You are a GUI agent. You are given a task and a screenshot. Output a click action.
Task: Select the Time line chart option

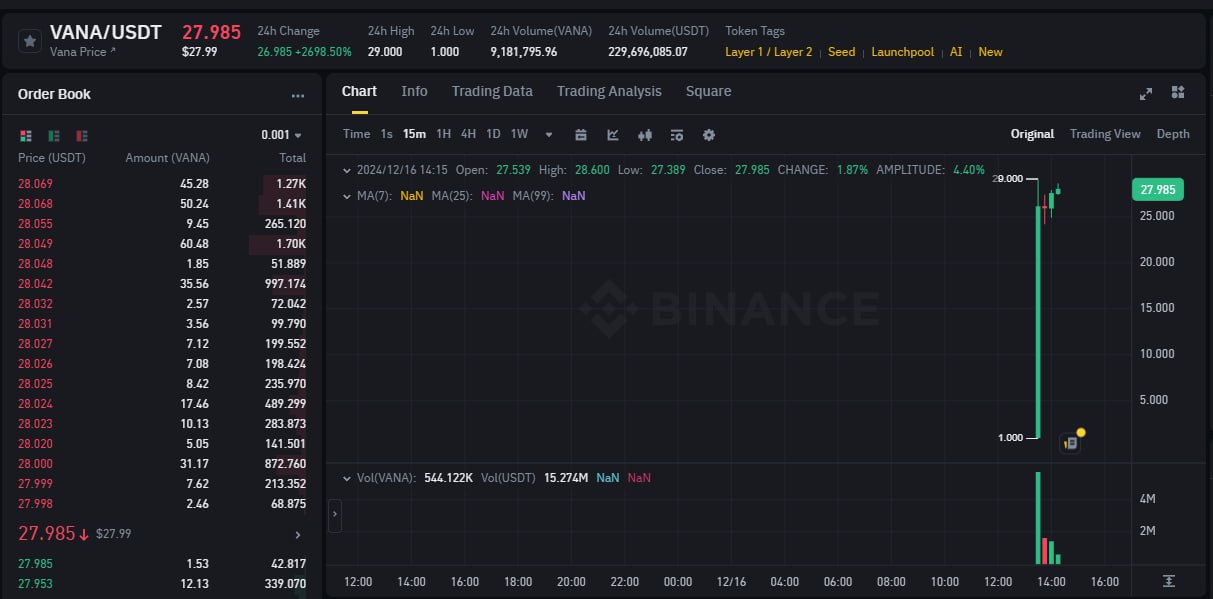[x=356, y=134]
